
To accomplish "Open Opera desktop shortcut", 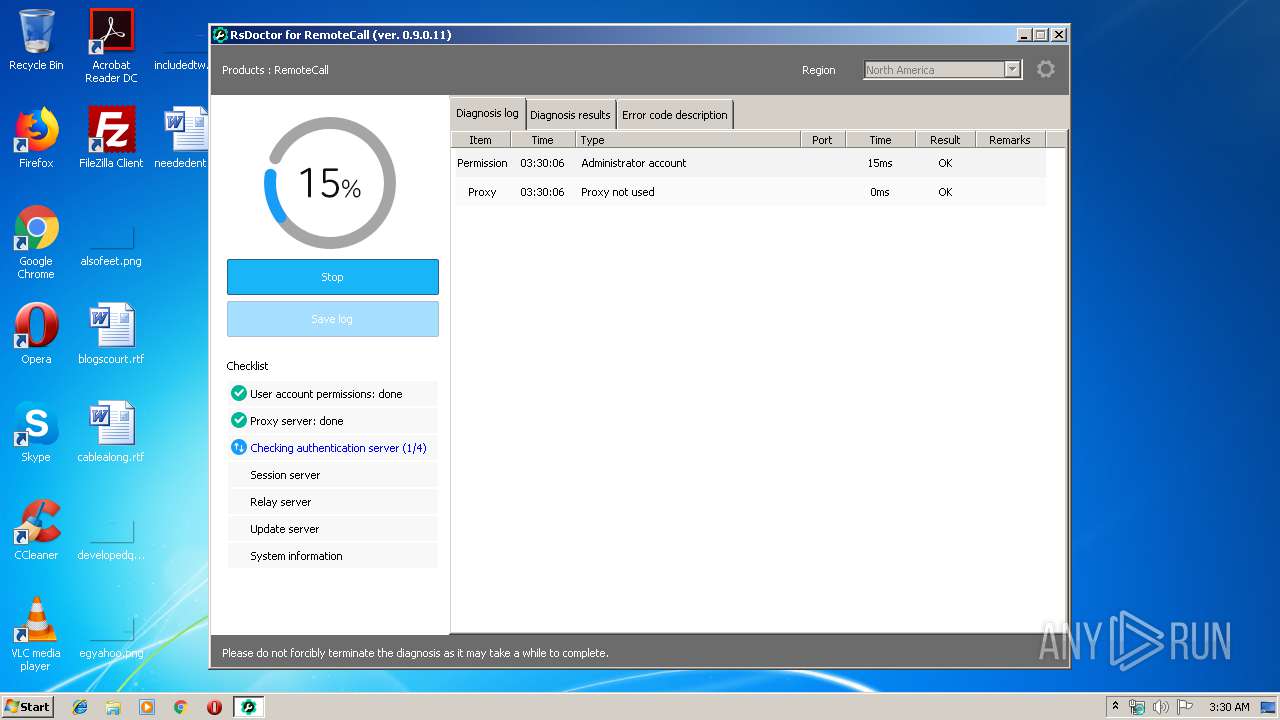I will 36,334.
